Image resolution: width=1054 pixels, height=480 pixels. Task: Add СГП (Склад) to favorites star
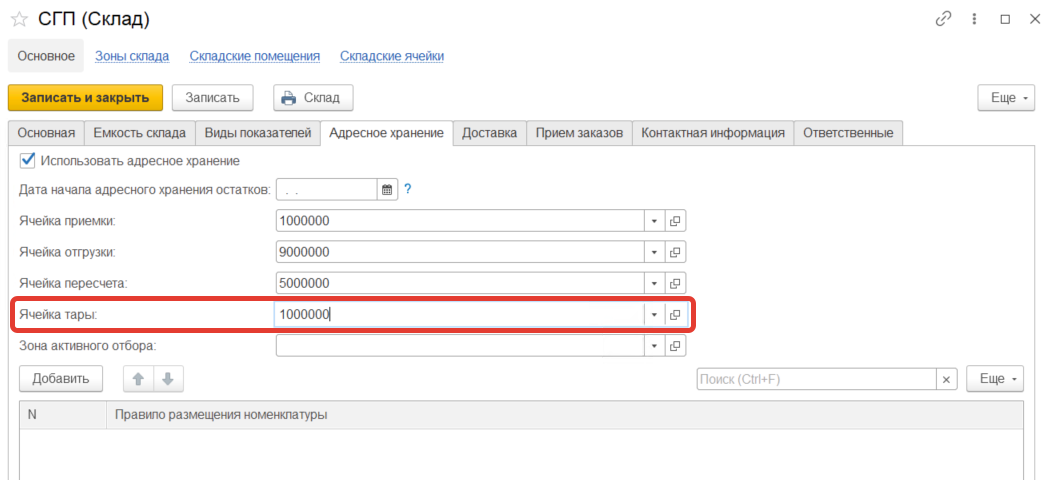pos(19,19)
